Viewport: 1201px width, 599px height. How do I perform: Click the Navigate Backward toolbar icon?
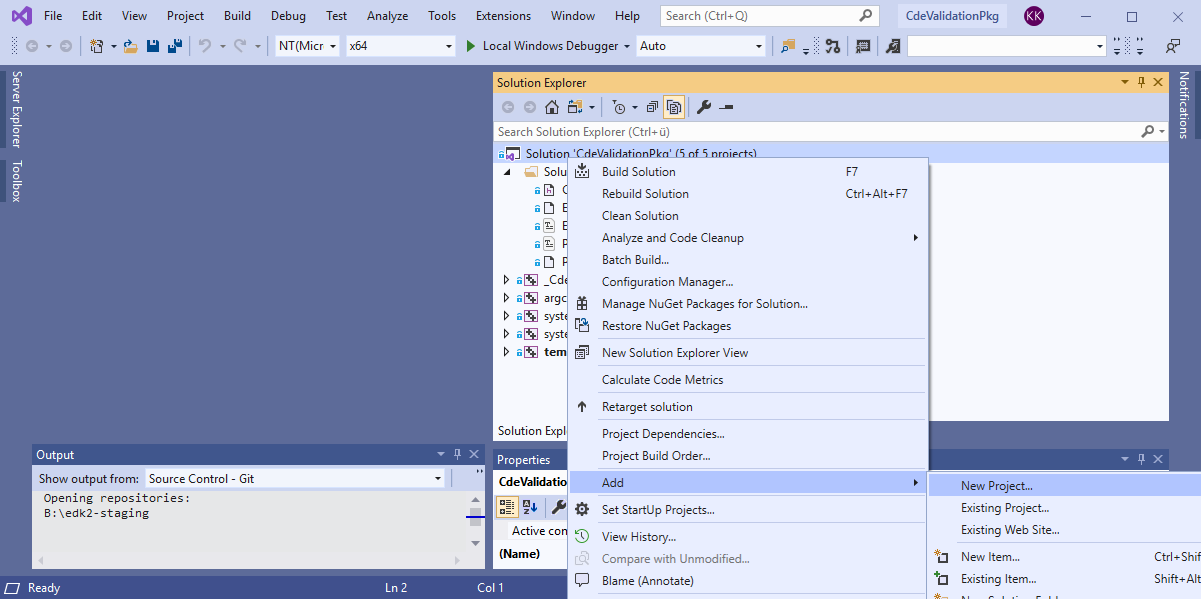(31, 46)
